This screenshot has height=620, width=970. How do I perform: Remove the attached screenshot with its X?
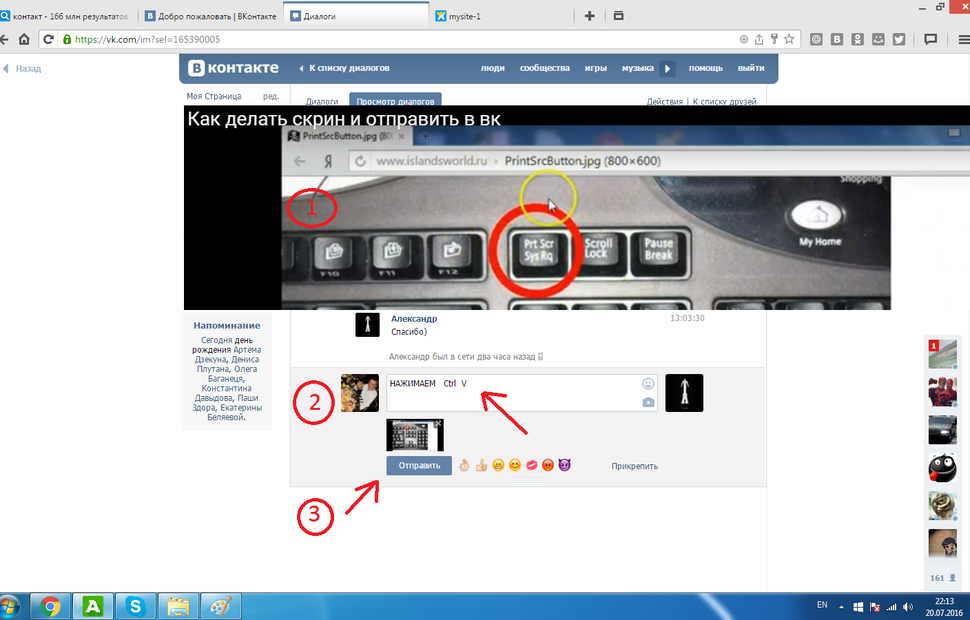(439, 424)
